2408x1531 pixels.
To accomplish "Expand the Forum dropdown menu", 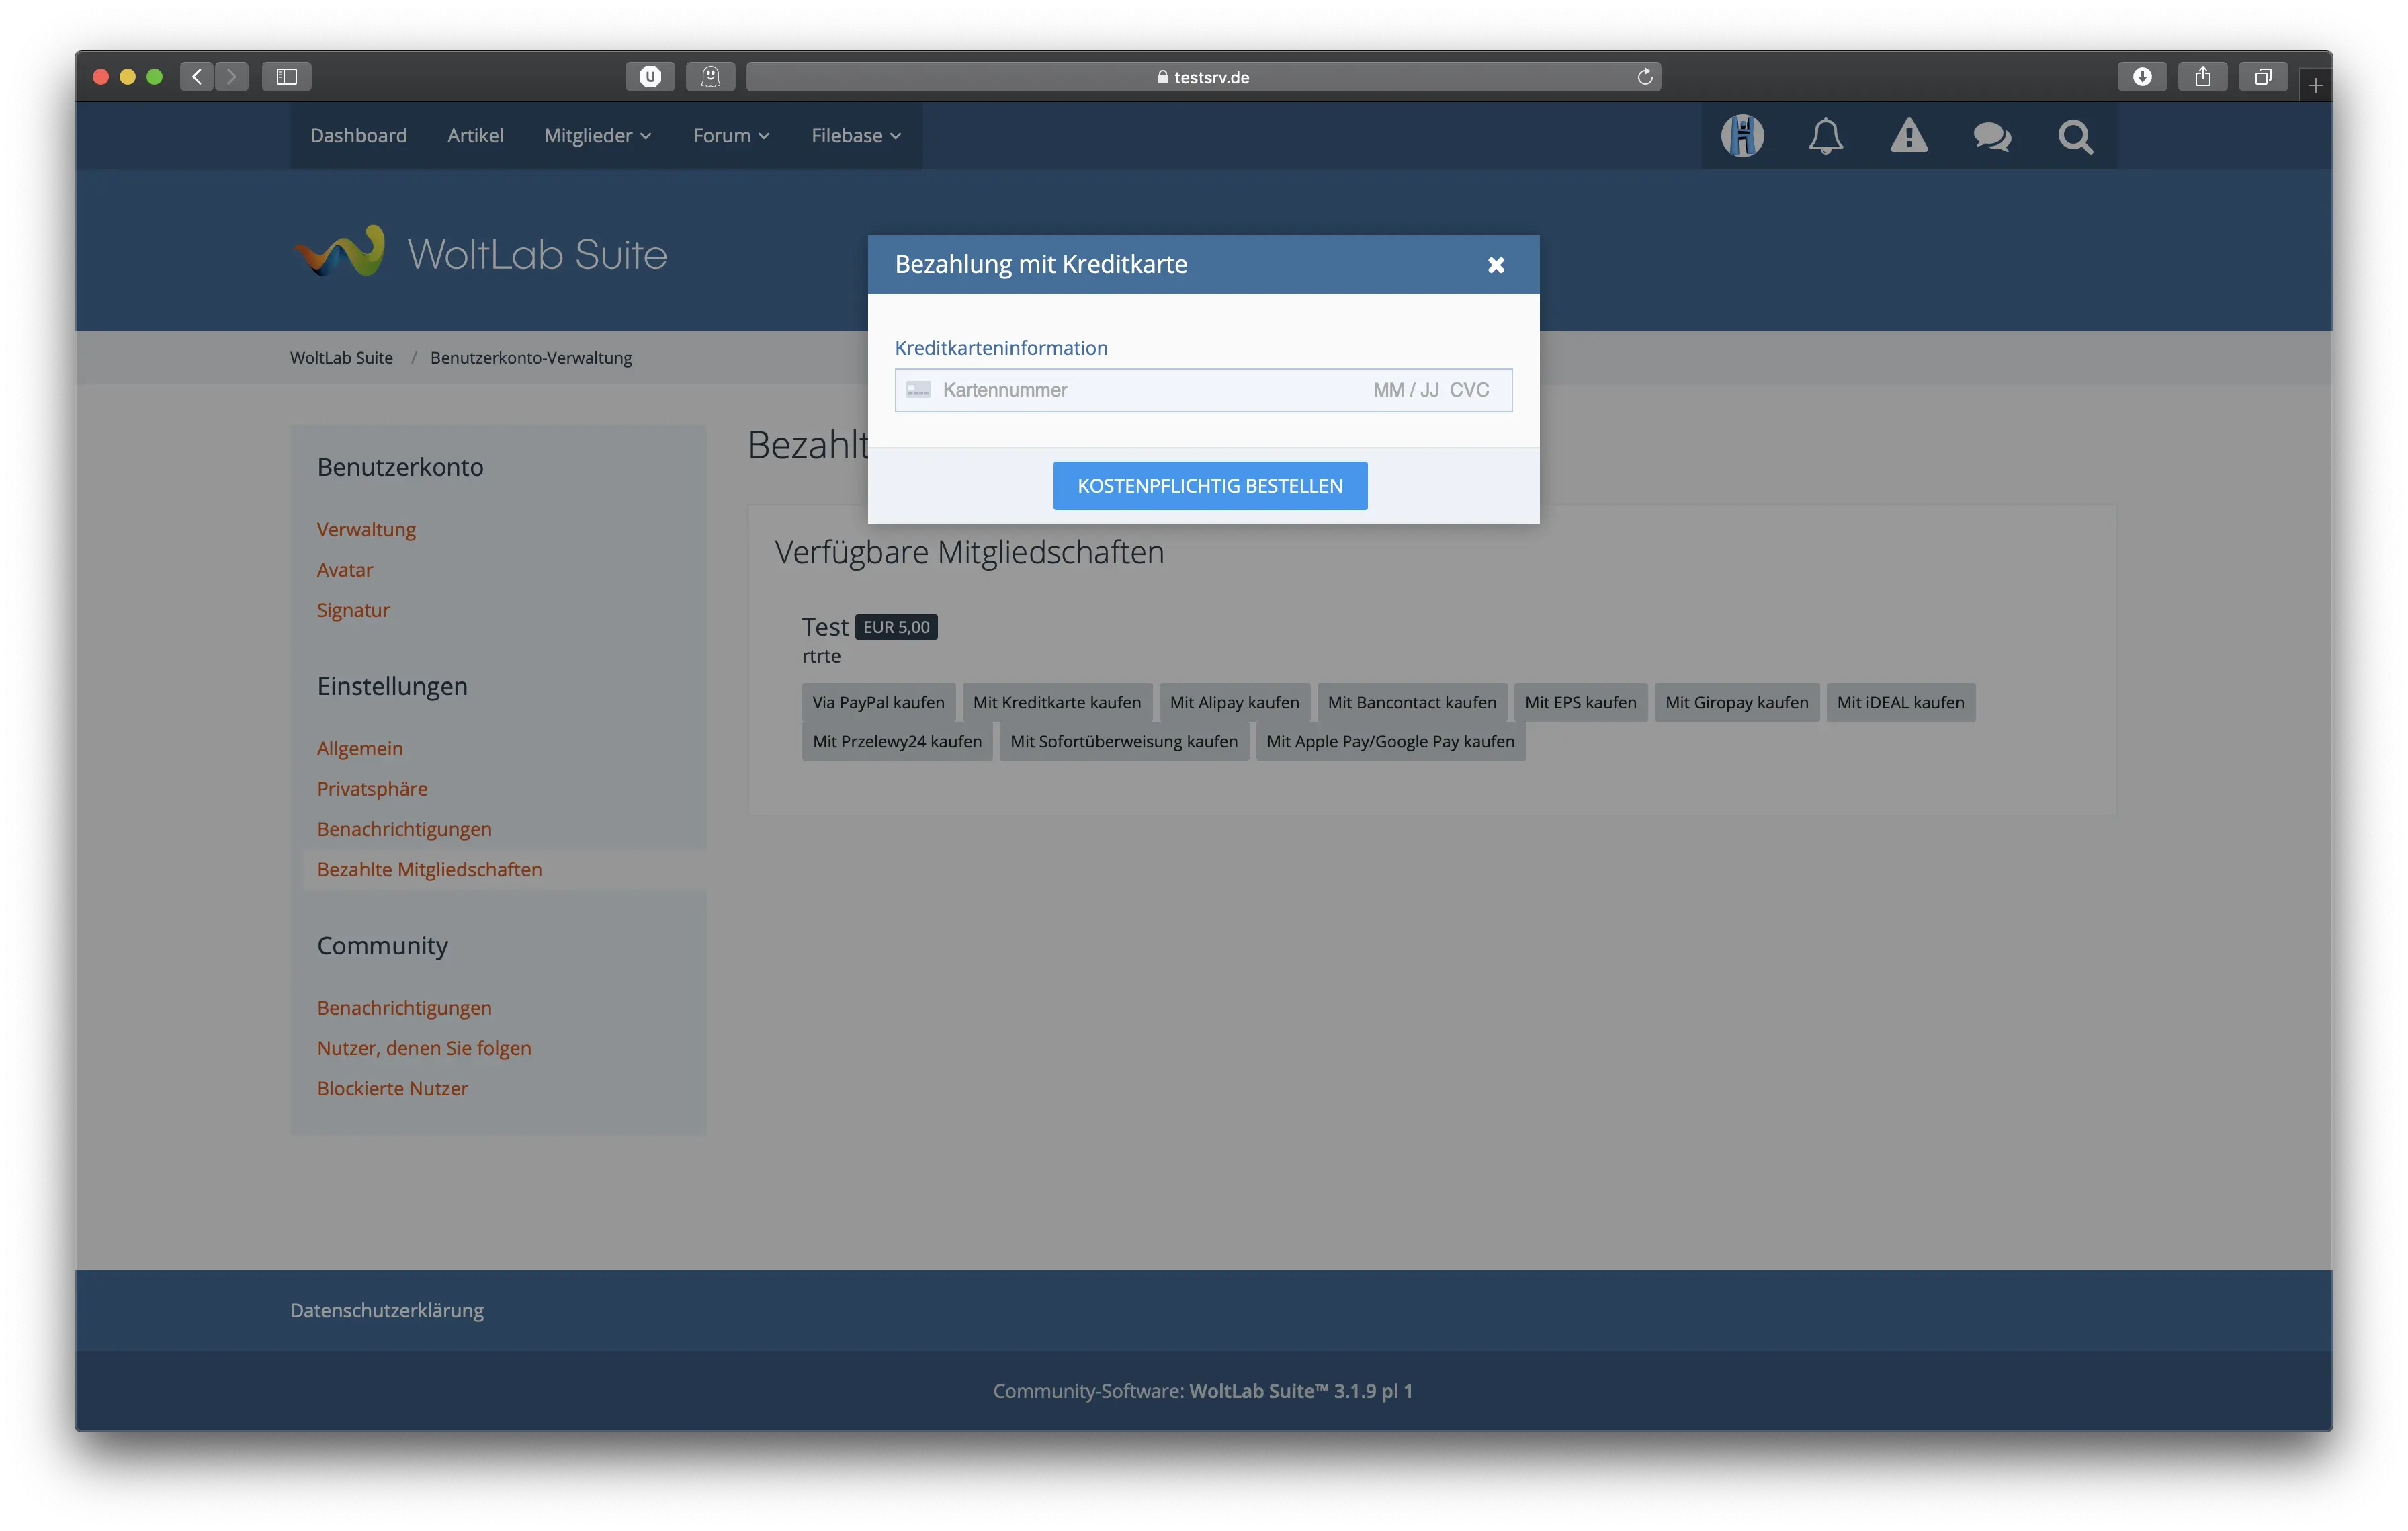I will (x=731, y=136).
